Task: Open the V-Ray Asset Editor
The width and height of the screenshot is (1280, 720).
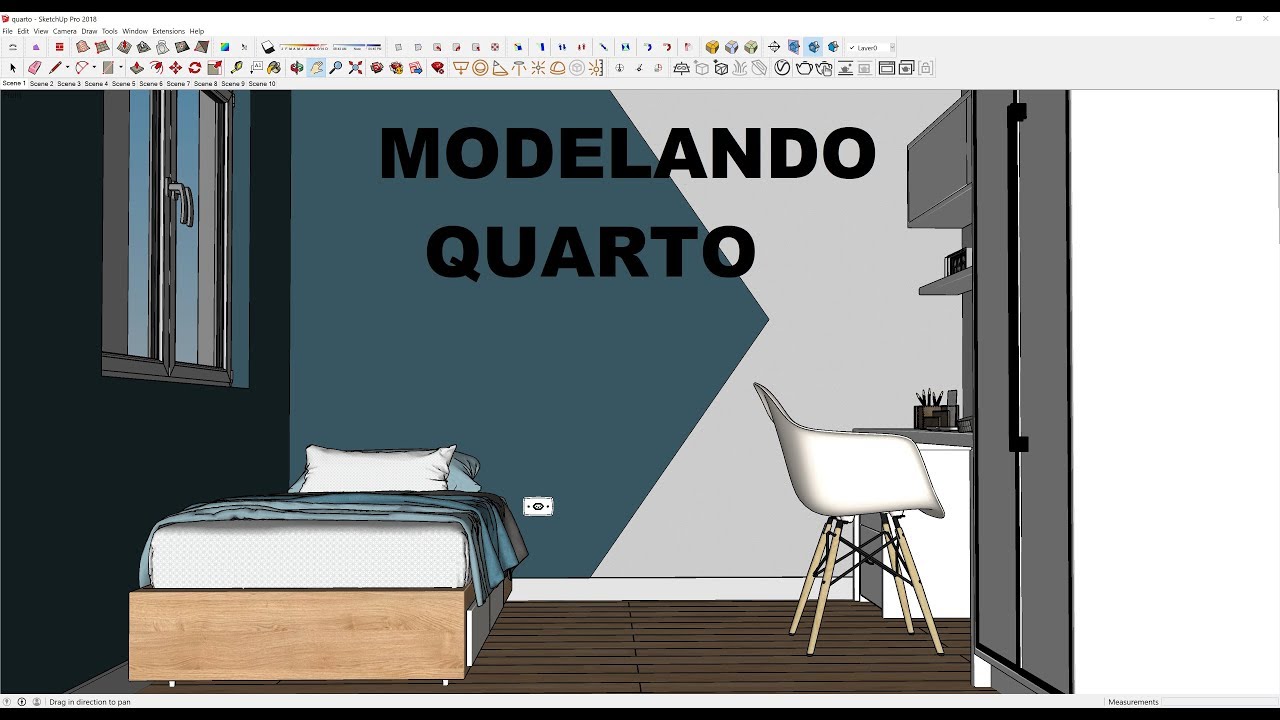Action: point(782,68)
